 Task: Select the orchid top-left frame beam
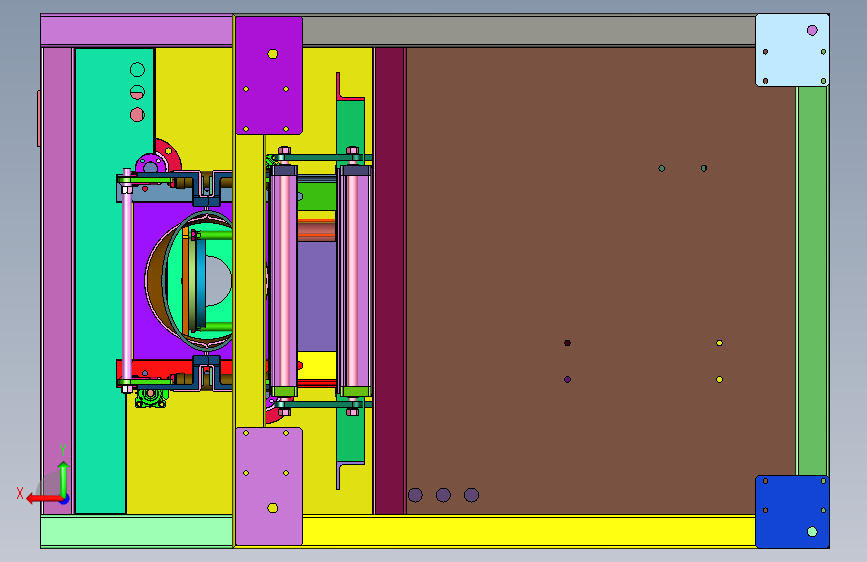pos(137,30)
